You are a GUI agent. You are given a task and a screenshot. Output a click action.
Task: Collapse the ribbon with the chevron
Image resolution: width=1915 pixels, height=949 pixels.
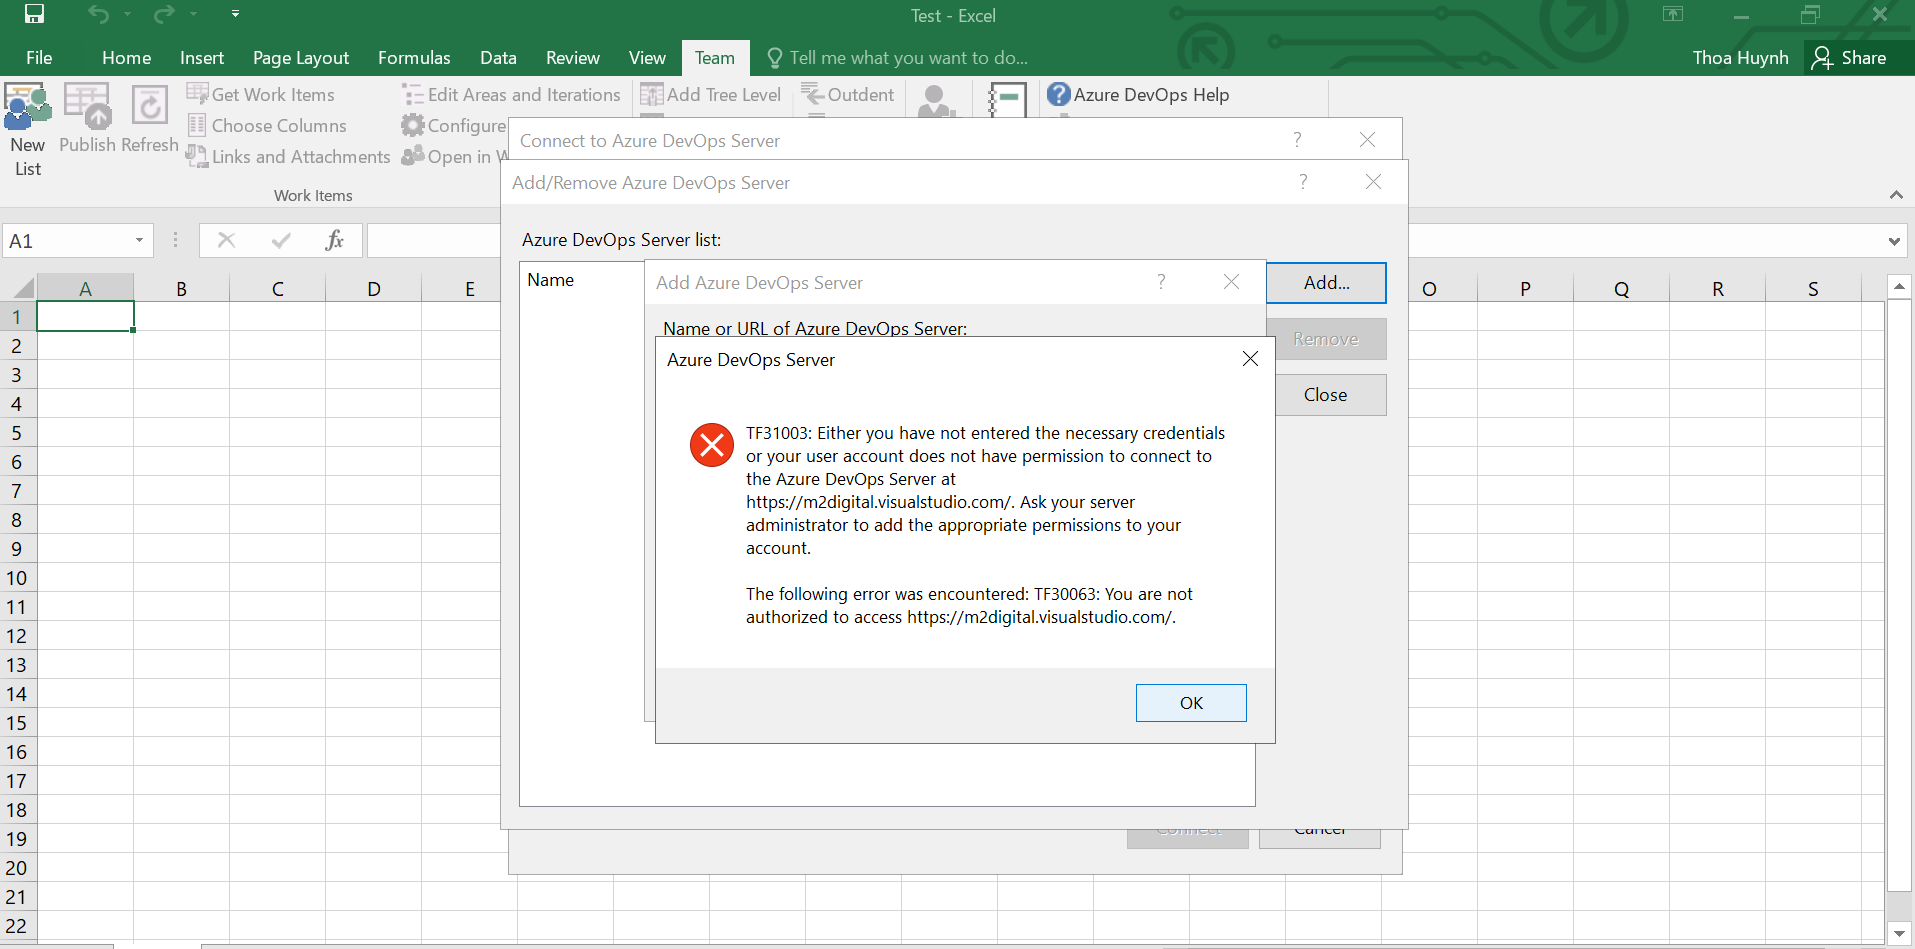pos(1896,194)
